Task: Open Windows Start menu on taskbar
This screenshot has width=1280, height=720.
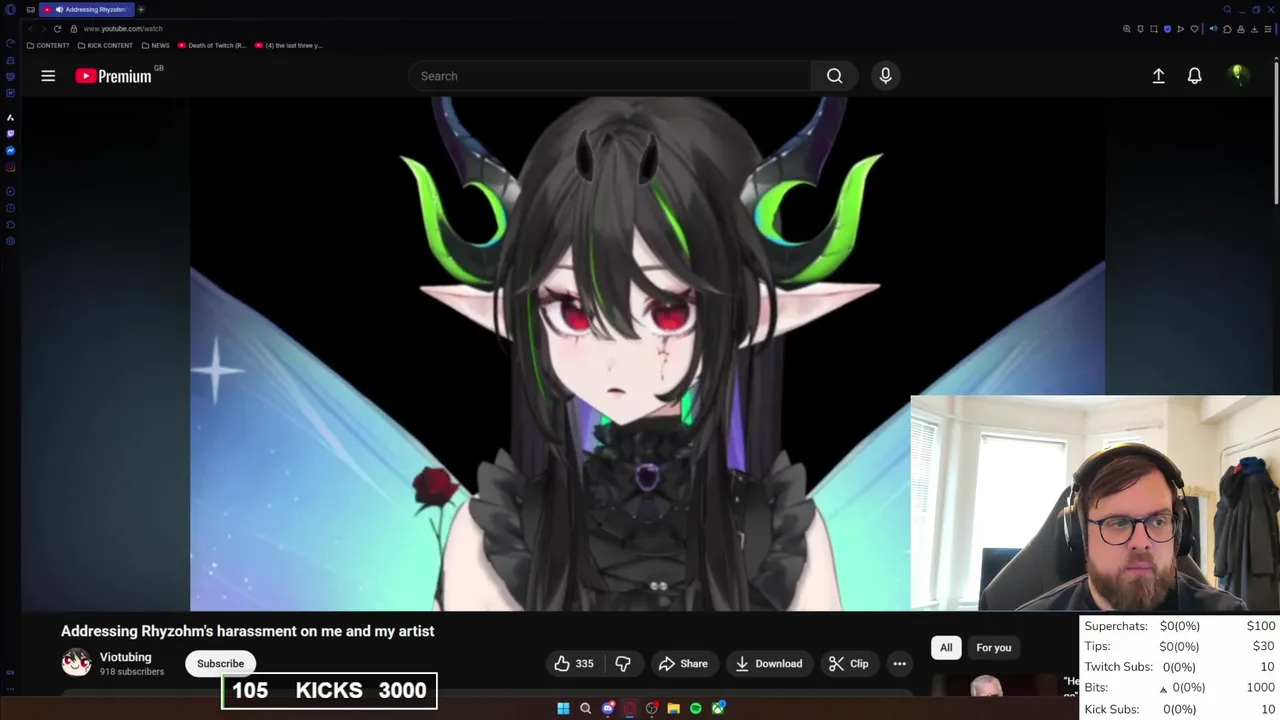Action: [563, 708]
